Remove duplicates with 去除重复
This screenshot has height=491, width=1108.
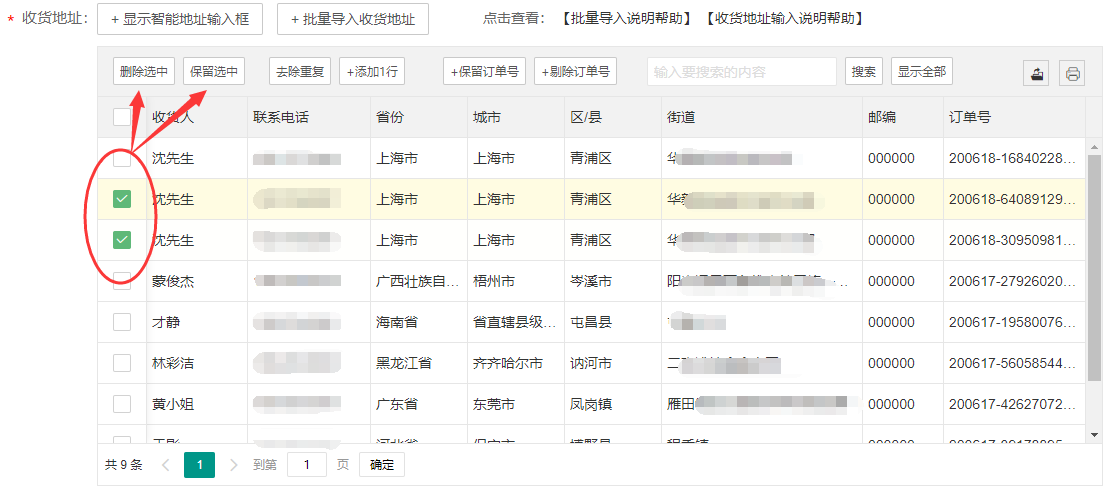tap(301, 71)
